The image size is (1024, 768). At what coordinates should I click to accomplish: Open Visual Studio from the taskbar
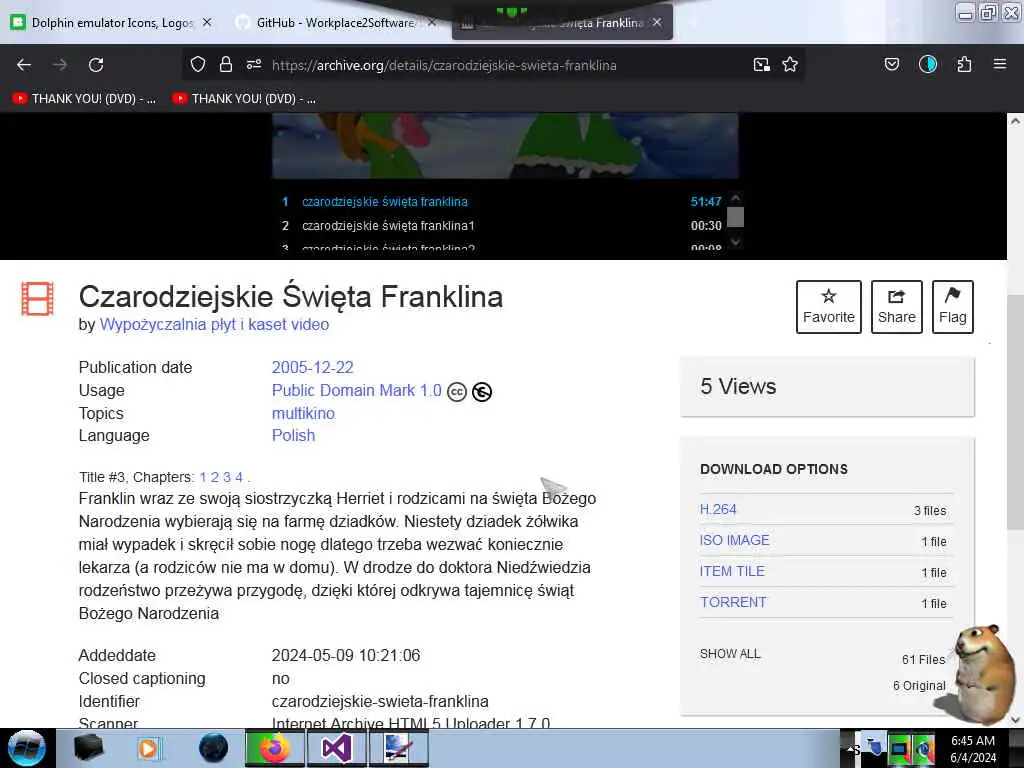pos(336,748)
